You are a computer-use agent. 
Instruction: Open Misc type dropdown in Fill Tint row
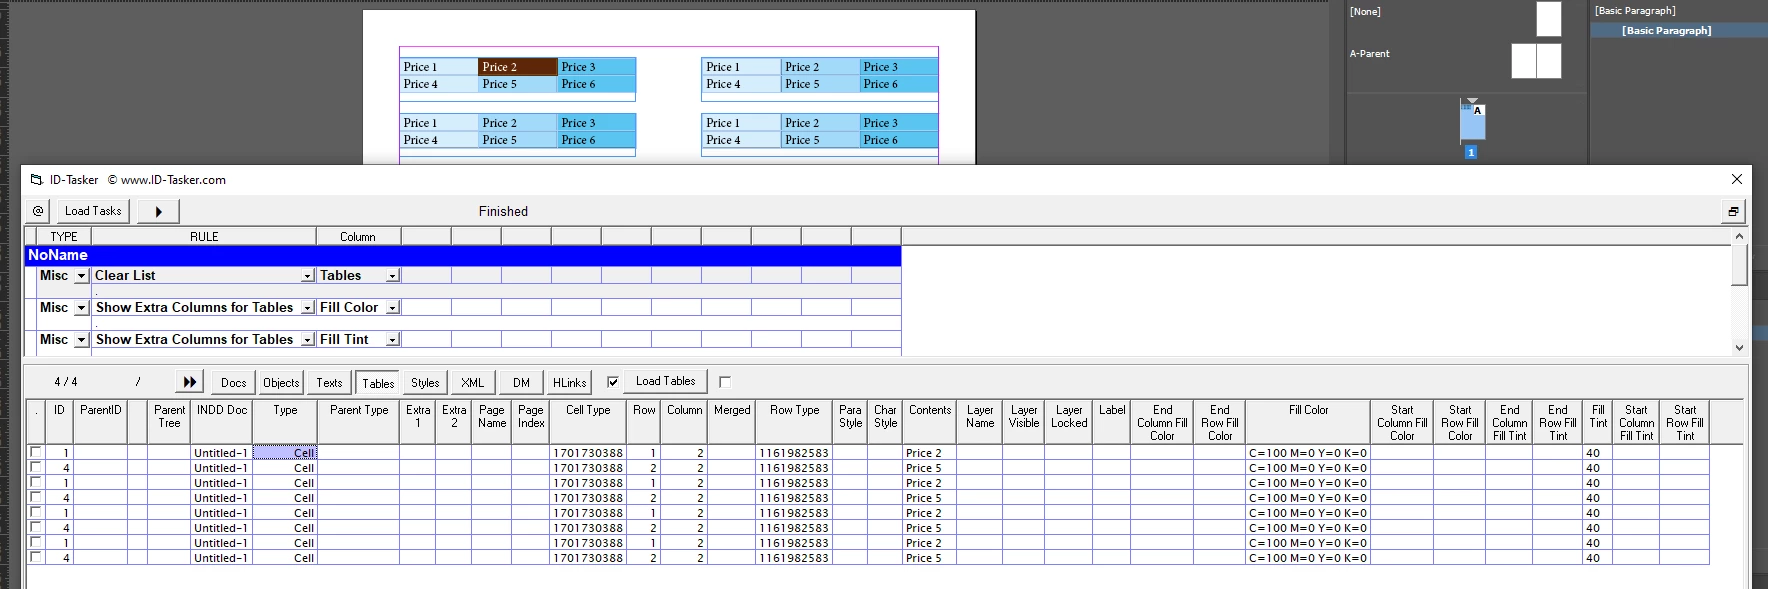(82, 340)
